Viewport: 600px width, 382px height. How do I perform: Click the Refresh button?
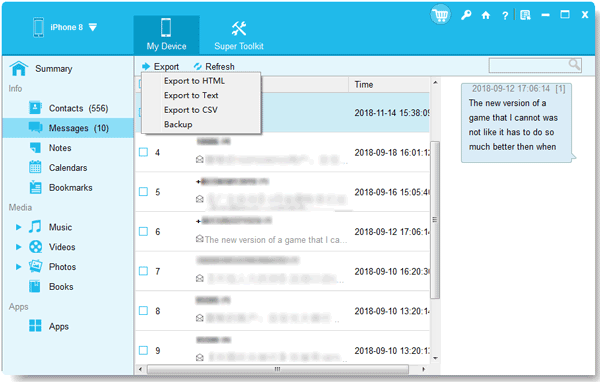pos(214,67)
